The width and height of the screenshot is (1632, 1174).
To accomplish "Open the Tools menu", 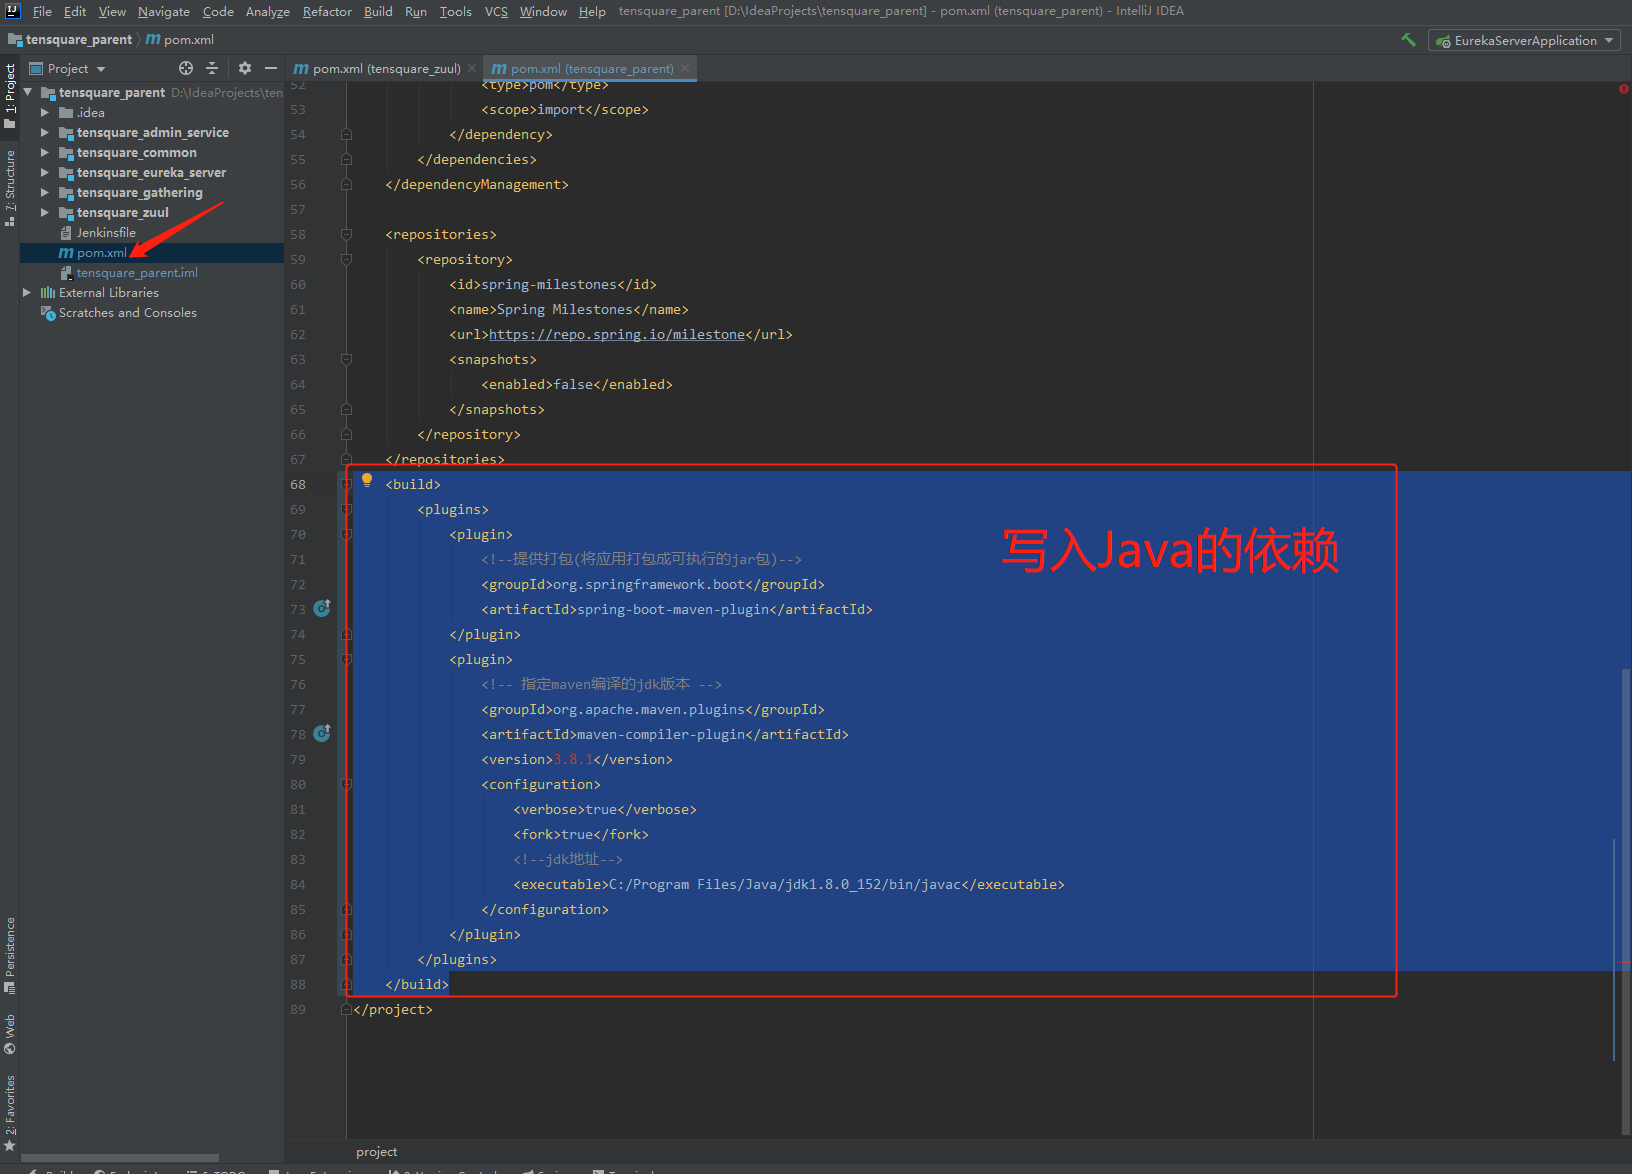I will [456, 11].
